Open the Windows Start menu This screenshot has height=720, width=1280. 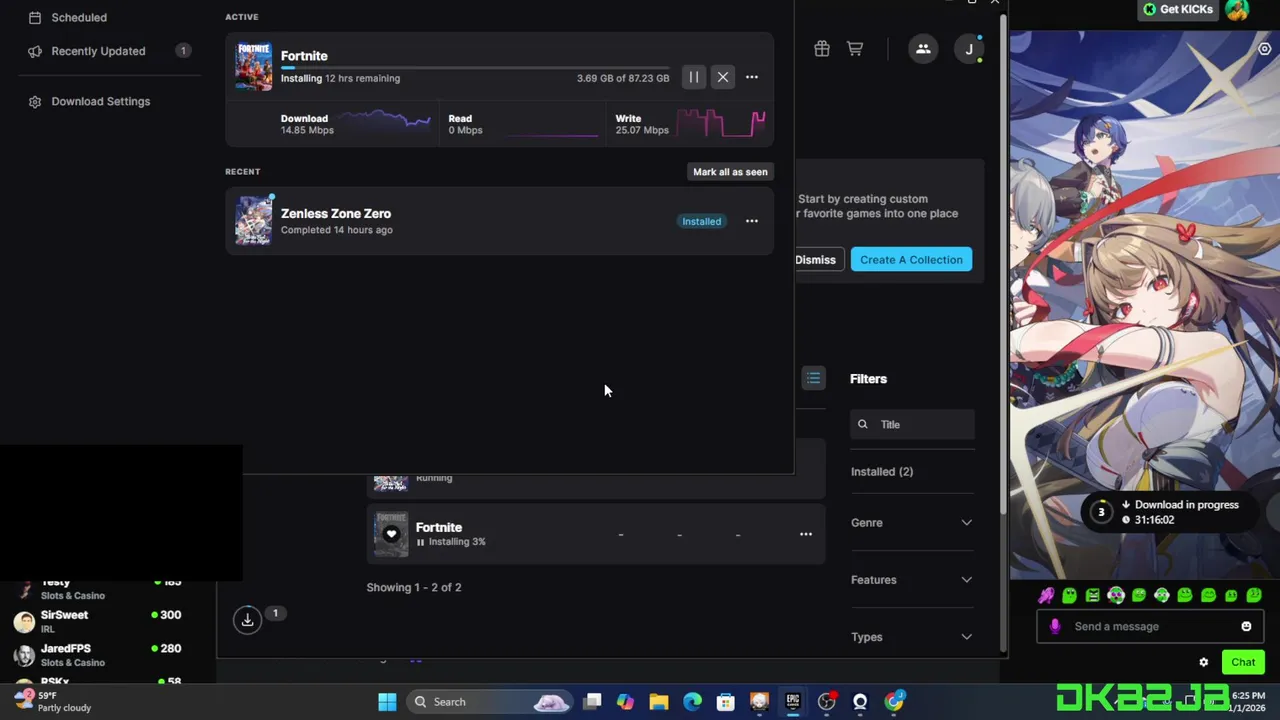pos(387,701)
